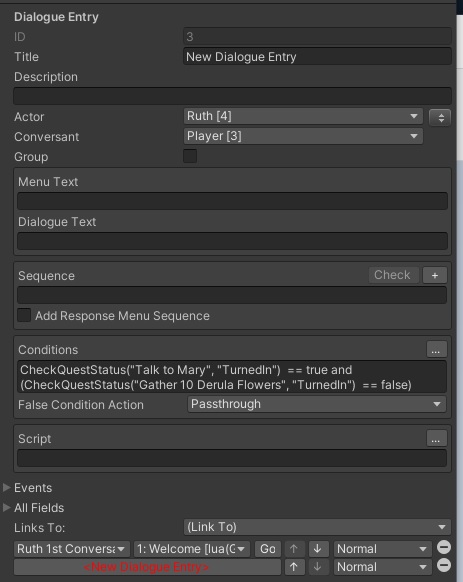Open the Conditions ellipsis editor button
The image size is (463, 582).
click(436, 350)
